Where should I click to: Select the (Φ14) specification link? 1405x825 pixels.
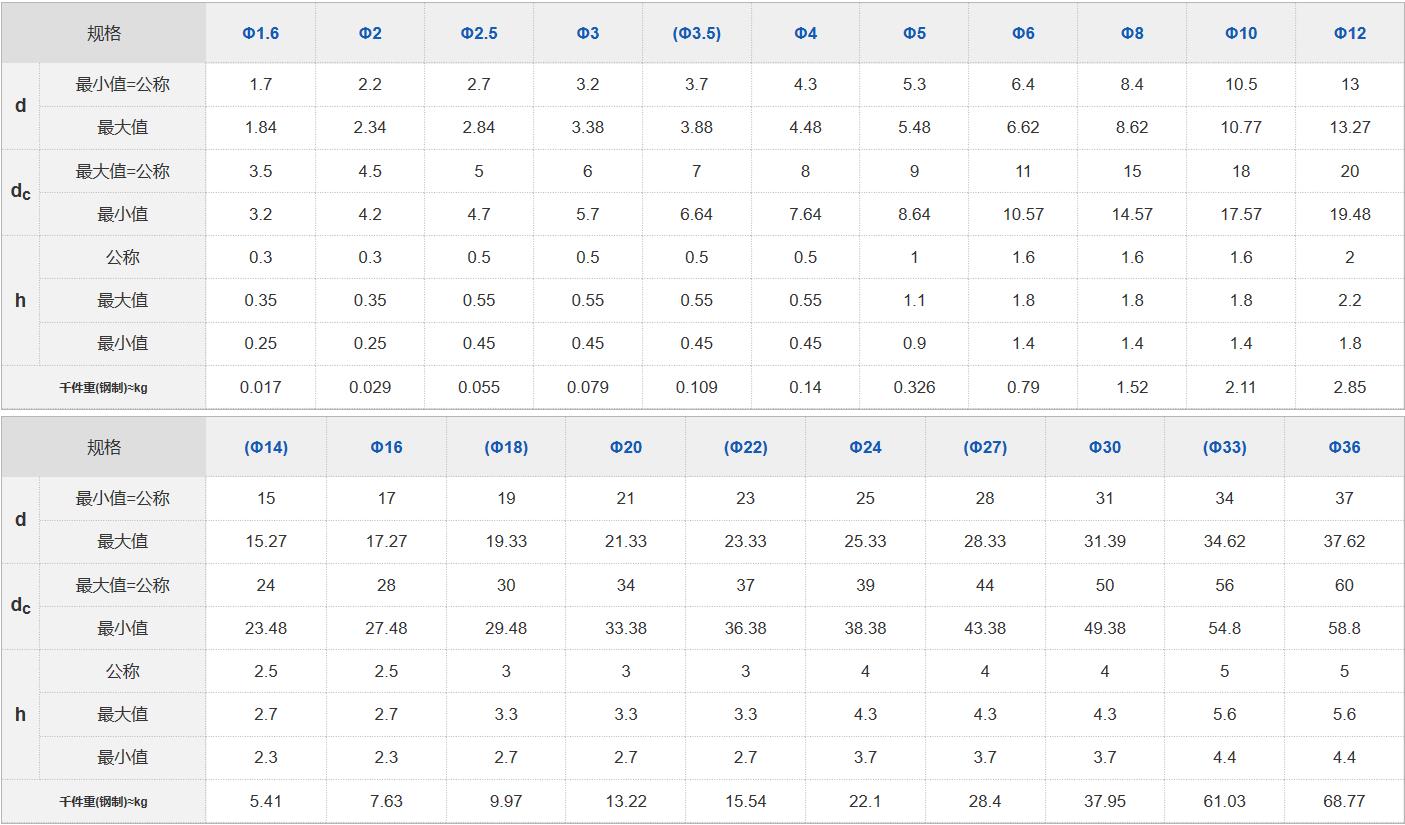pos(266,447)
